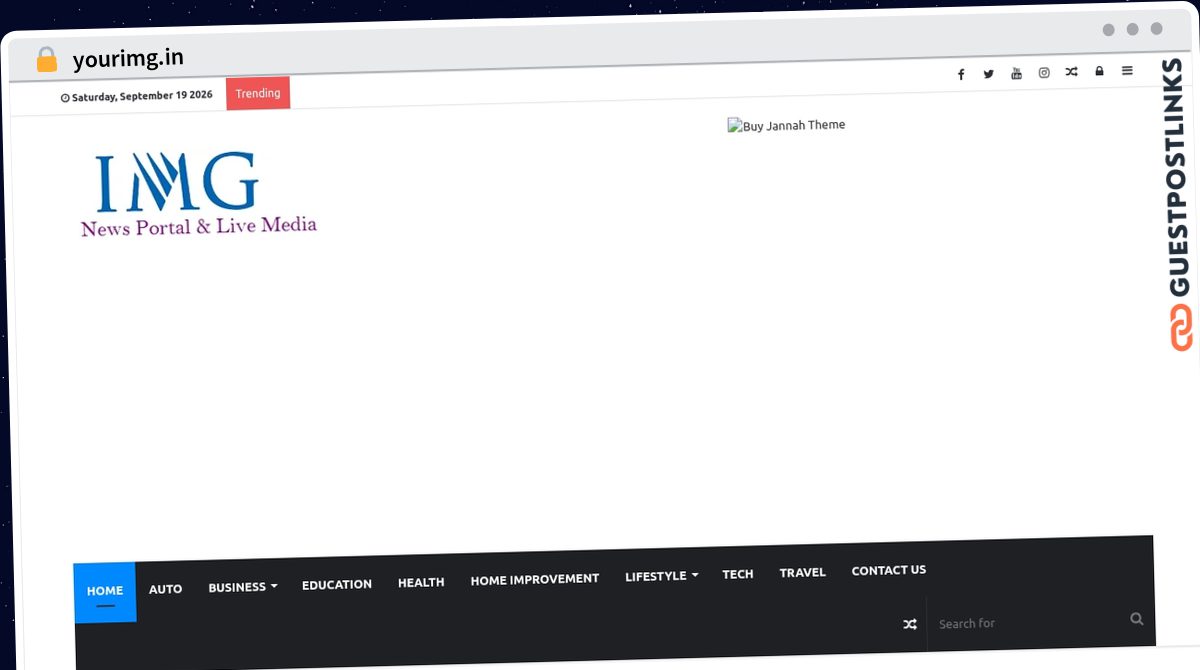
Task: Open the Contact Us link
Action: (x=889, y=570)
